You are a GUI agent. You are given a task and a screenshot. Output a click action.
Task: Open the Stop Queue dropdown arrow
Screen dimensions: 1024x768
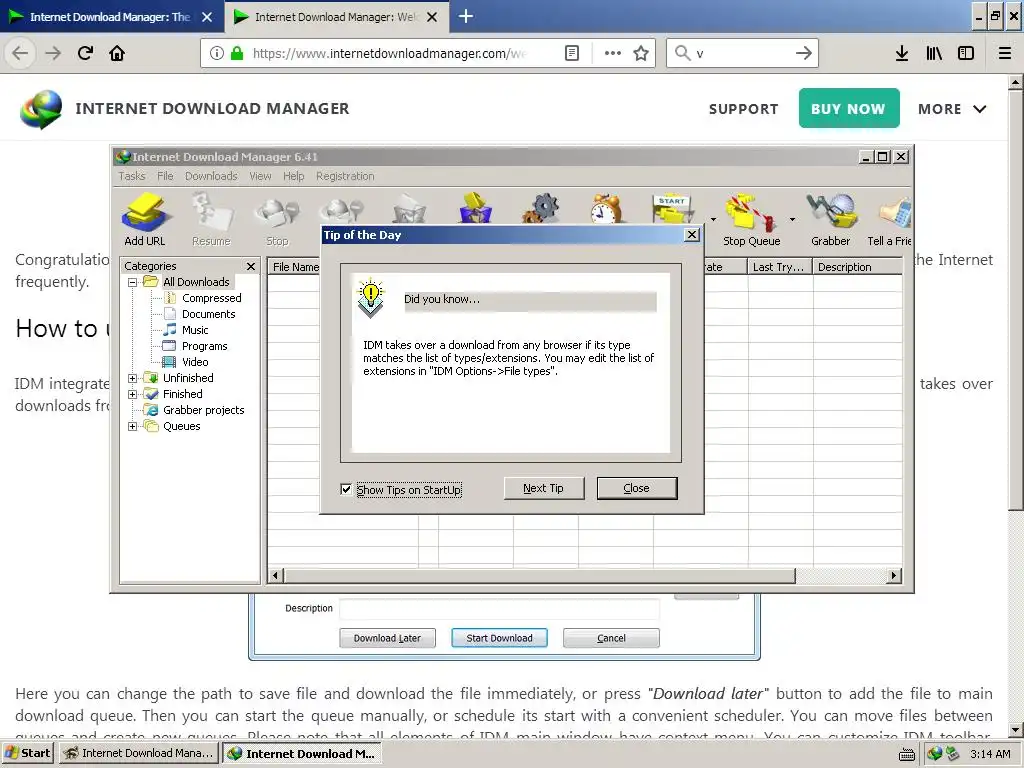pyautogui.click(x=792, y=219)
